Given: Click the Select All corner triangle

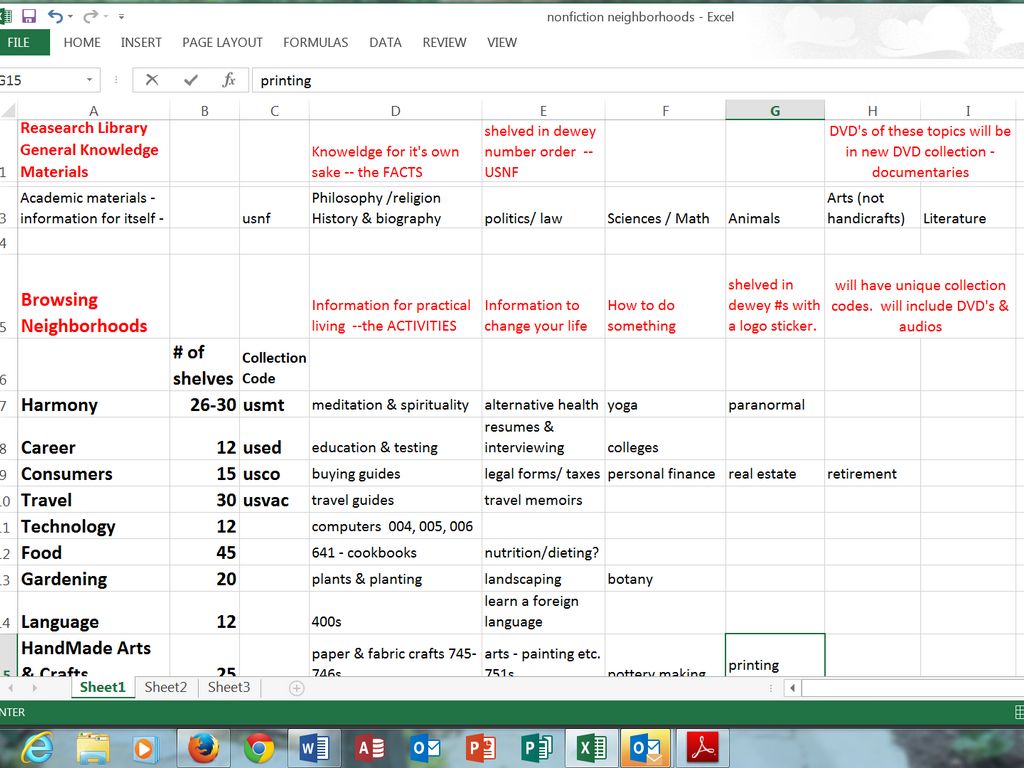Looking at the screenshot, I should 8,110.
